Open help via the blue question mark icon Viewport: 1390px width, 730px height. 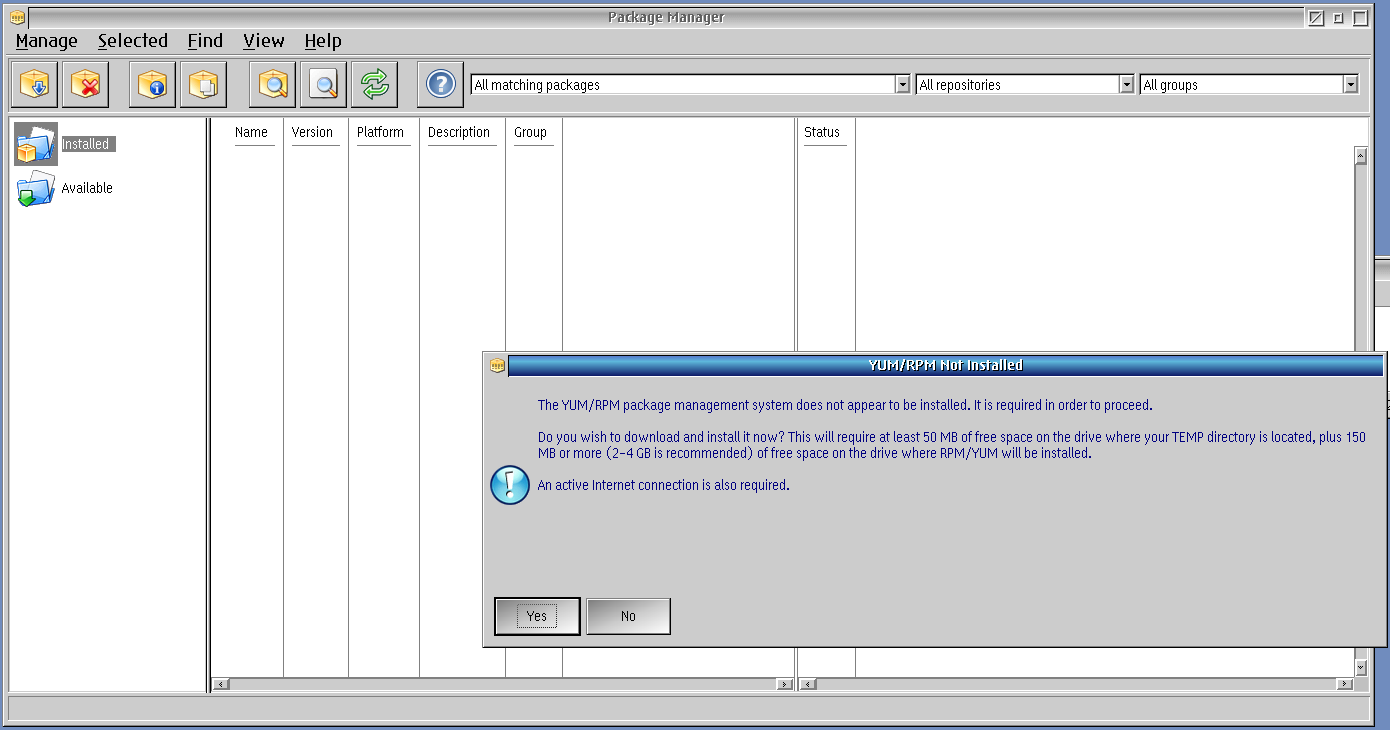pyautogui.click(x=441, y=84)
